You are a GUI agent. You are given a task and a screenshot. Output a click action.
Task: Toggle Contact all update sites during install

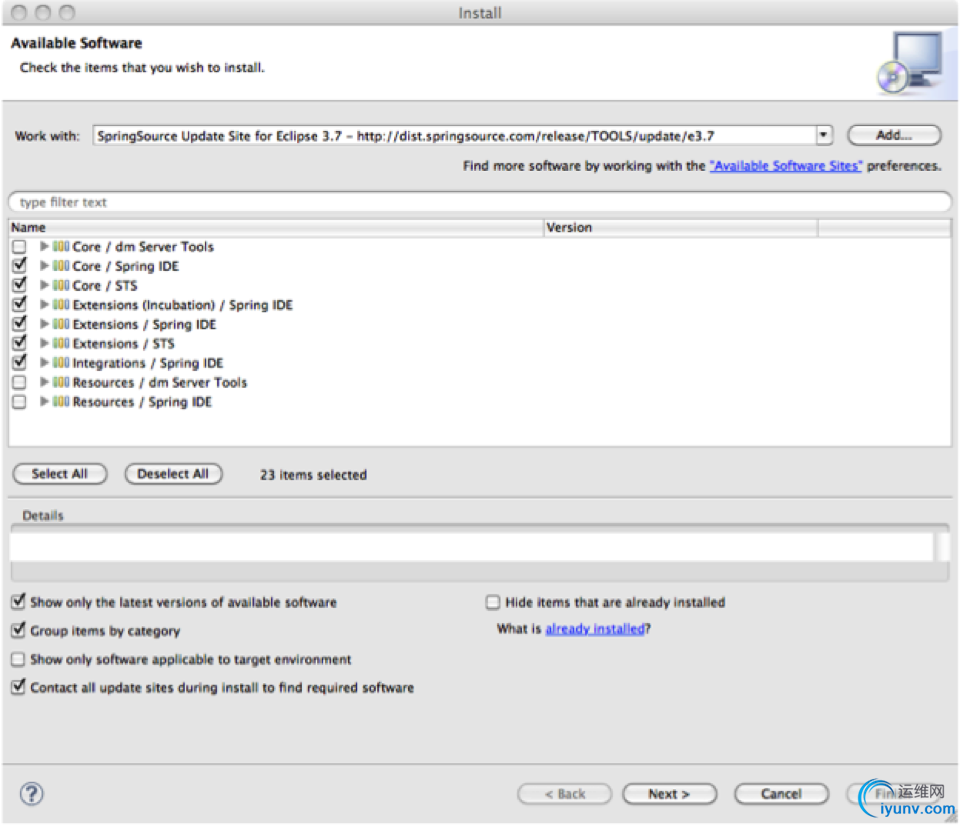[x=18, y=687]
